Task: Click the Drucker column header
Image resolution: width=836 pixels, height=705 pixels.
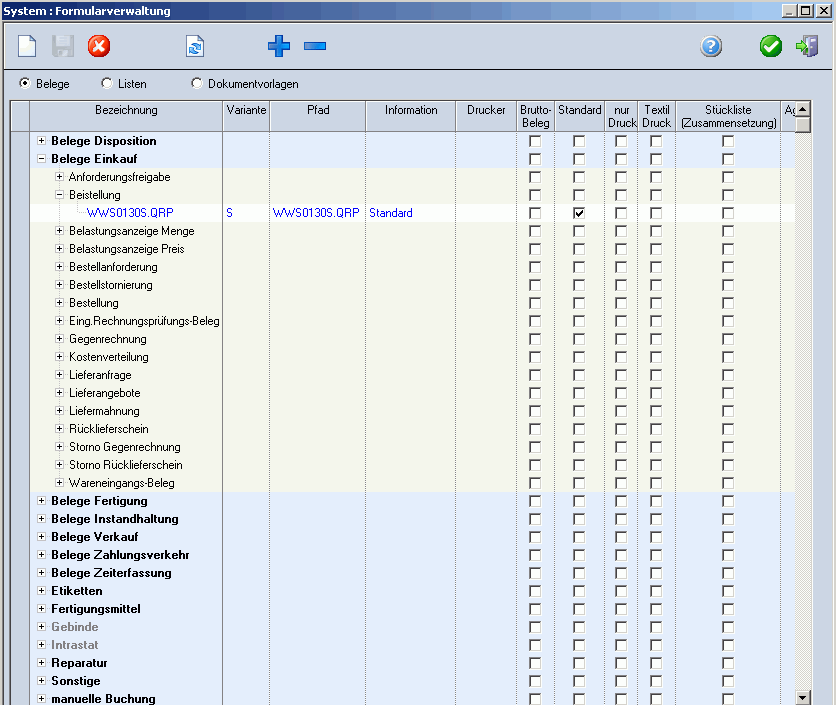Action: pyautogui.click(x=486, y=111)
